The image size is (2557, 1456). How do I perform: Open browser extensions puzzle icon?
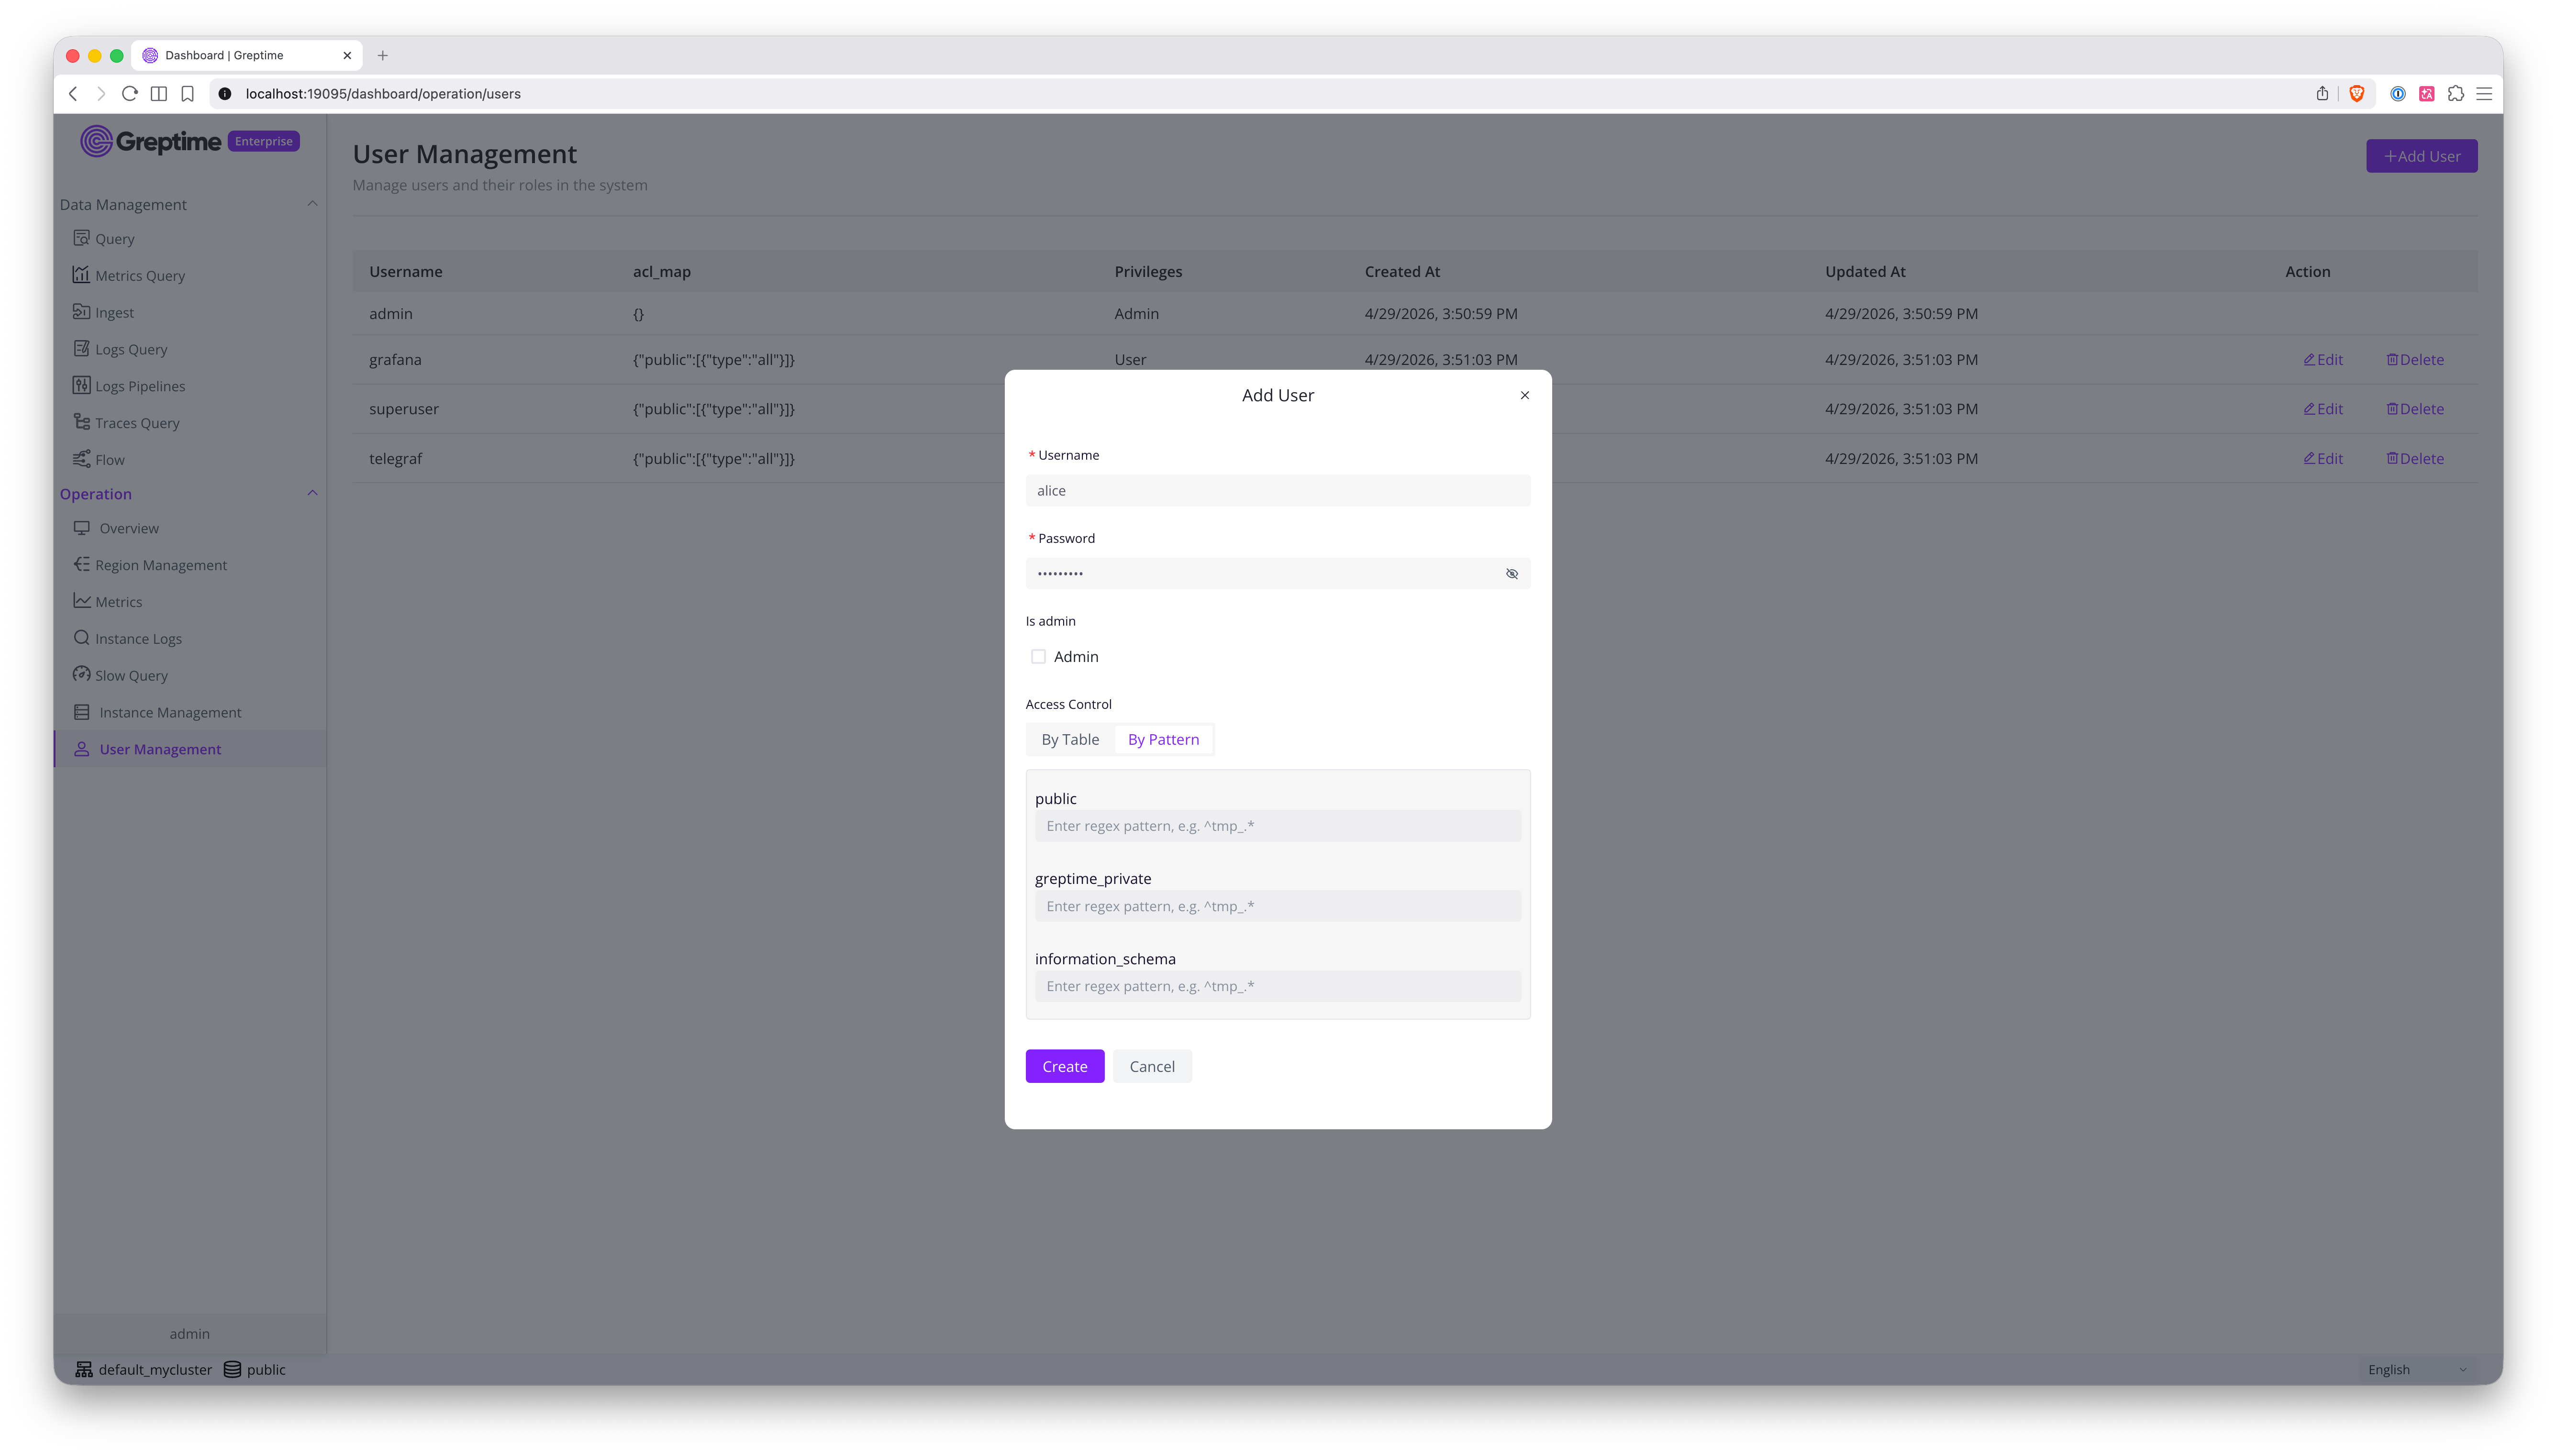(2455, 94)
